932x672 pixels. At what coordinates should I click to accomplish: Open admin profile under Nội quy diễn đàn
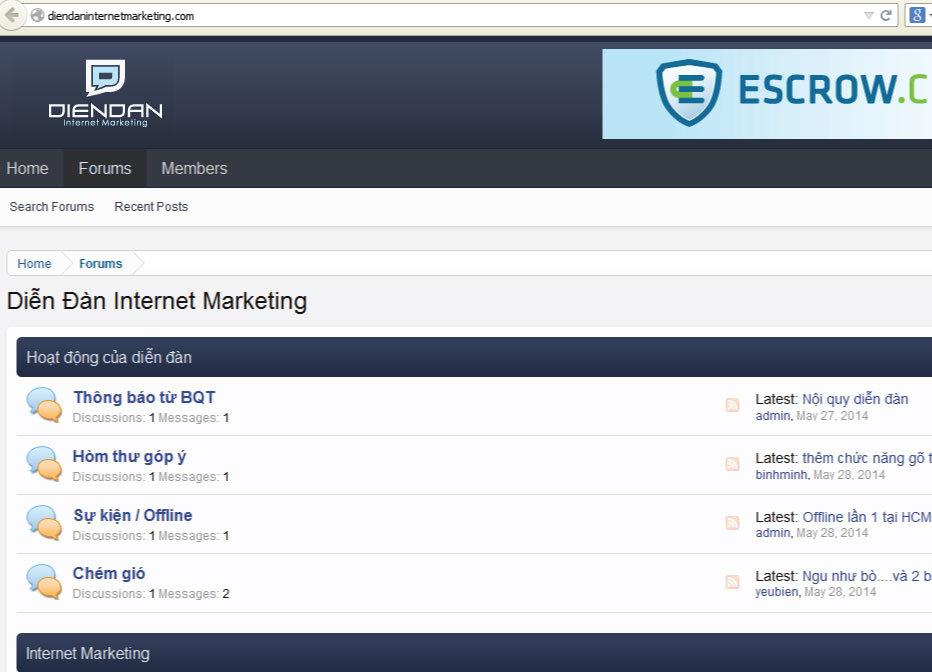pyautogui.click(x=773, y=415)
